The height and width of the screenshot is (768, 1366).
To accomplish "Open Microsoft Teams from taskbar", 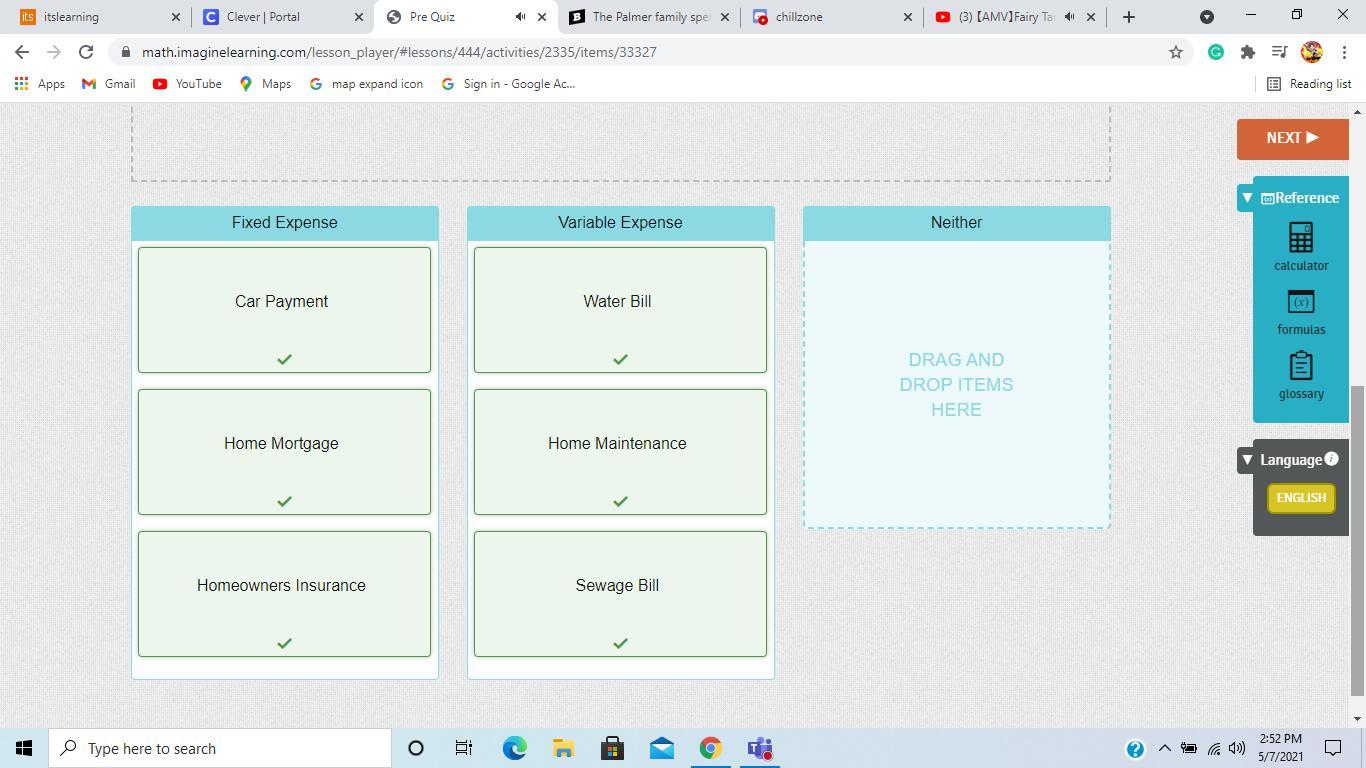I will (x=760, y=748).
